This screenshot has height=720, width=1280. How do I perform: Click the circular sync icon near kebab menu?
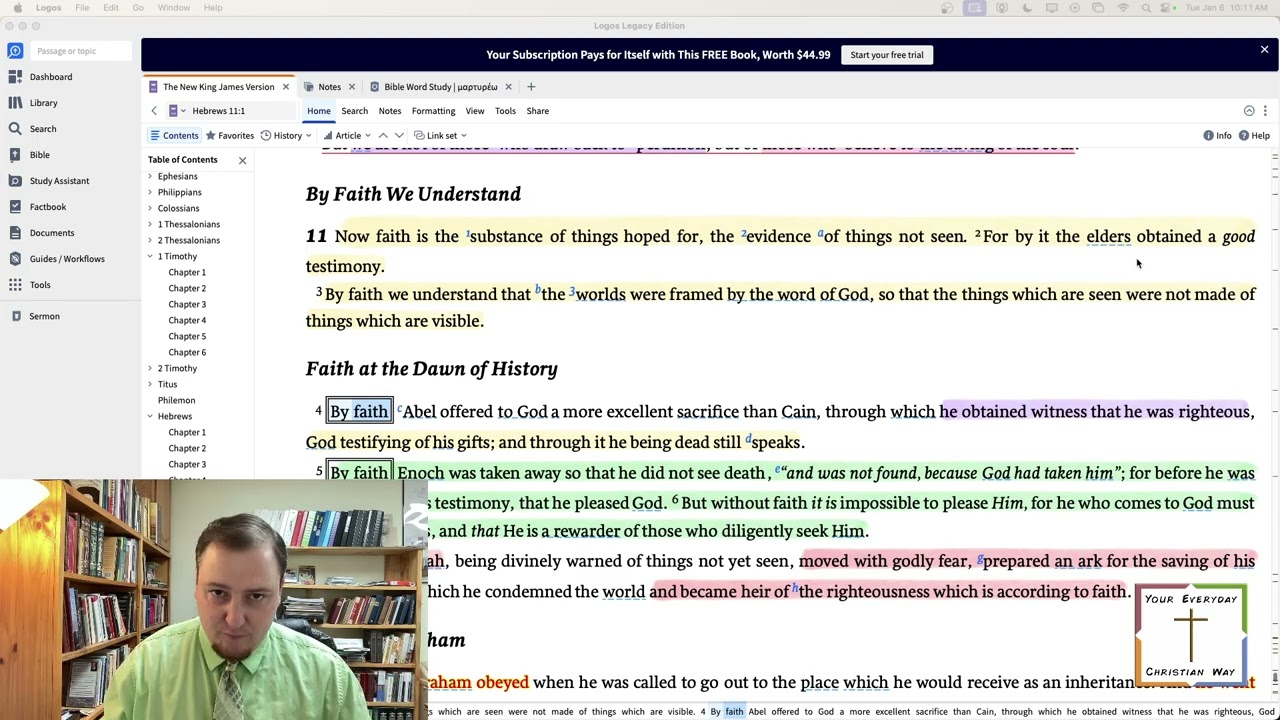coord(1249,111)
